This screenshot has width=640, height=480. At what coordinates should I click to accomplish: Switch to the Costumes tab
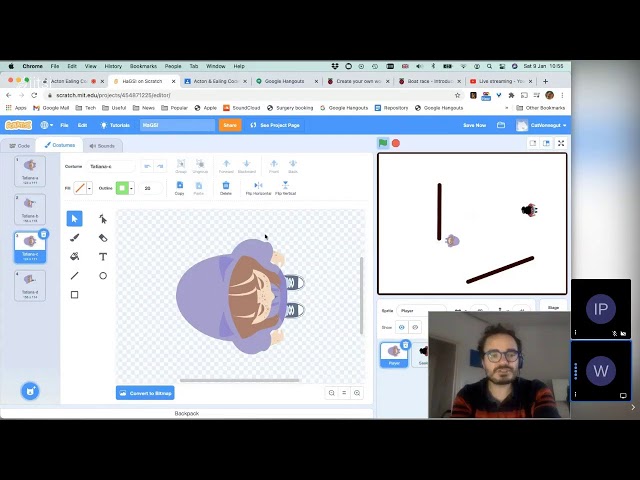tap(60, 145)
